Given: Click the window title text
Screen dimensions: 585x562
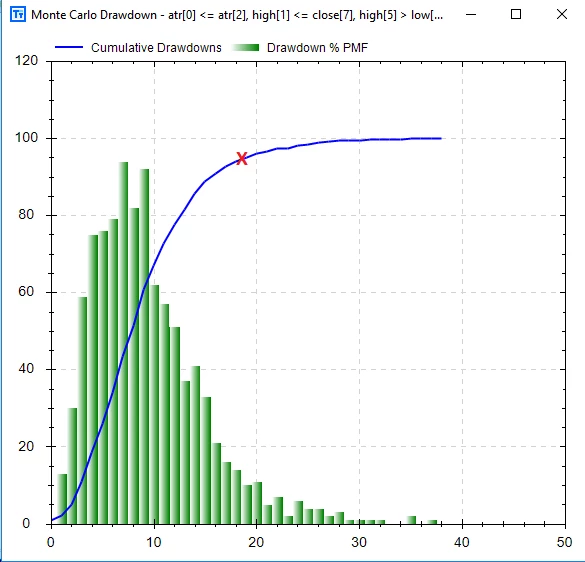Looking at the screenshot, I should [237, 15].
